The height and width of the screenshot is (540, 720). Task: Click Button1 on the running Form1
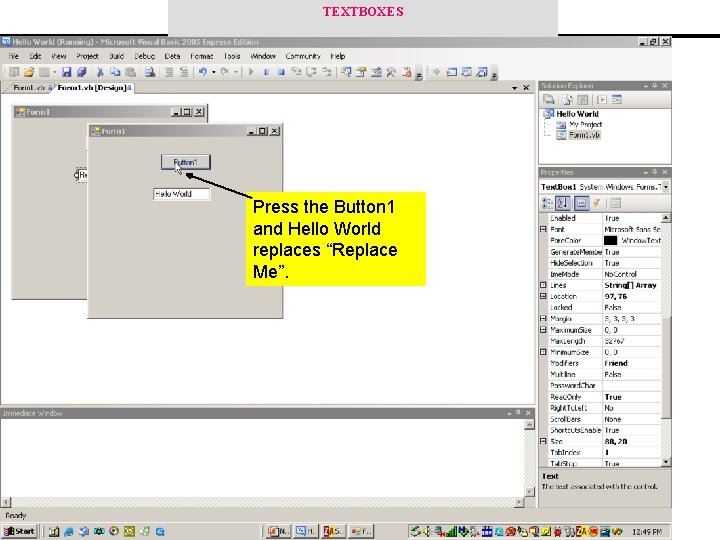point(186,162)
